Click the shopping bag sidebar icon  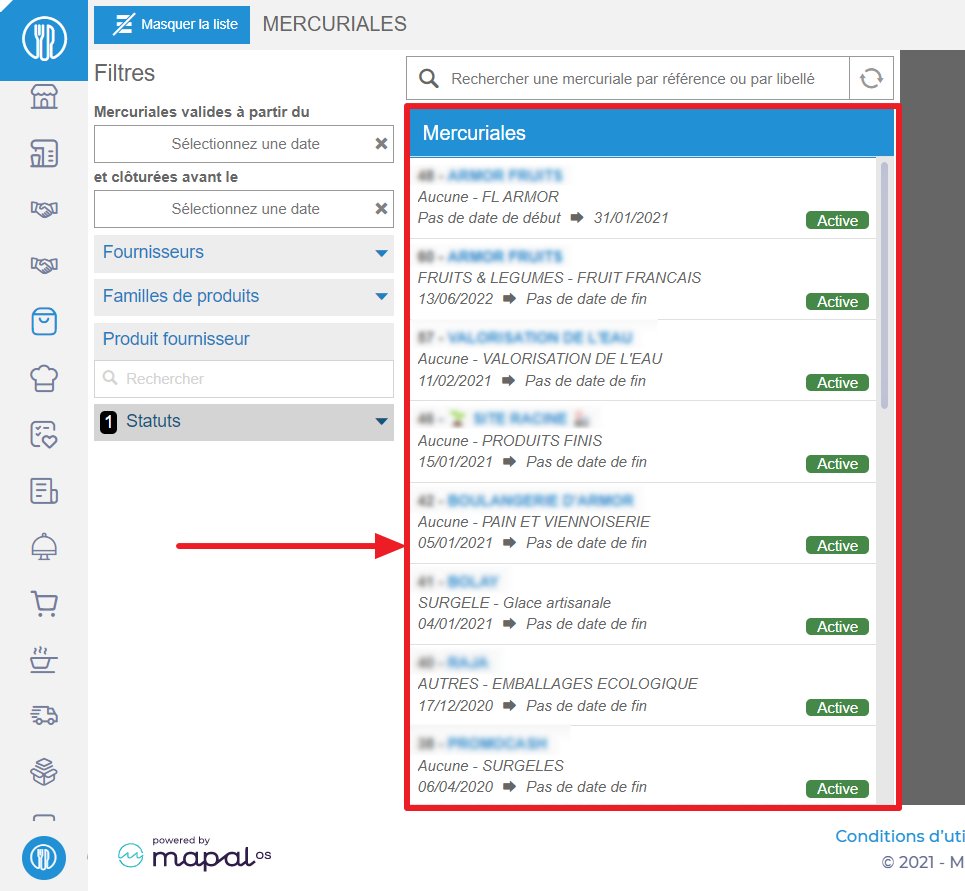(x=44, y=321)
